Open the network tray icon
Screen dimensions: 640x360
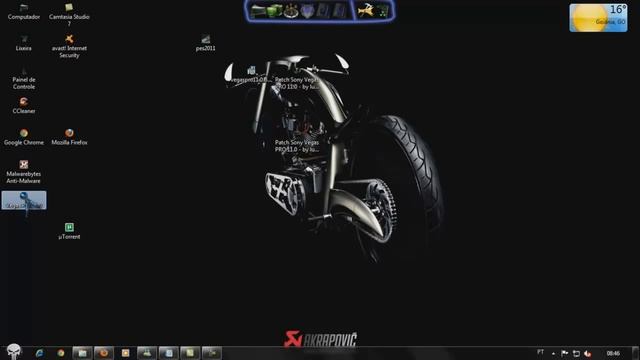pyautogui.click(x=576, y=353)
